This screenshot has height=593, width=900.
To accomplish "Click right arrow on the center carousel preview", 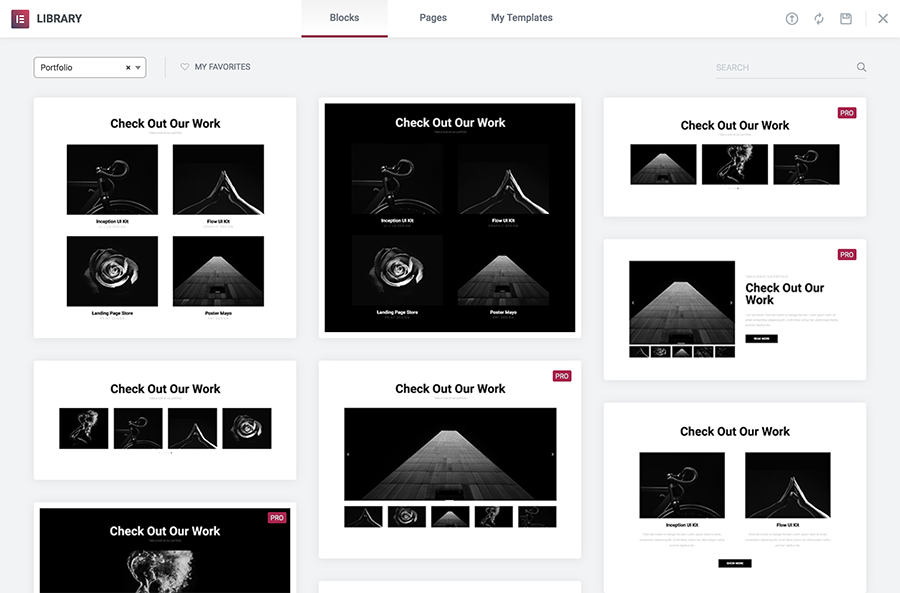I will tap(552, 454).
